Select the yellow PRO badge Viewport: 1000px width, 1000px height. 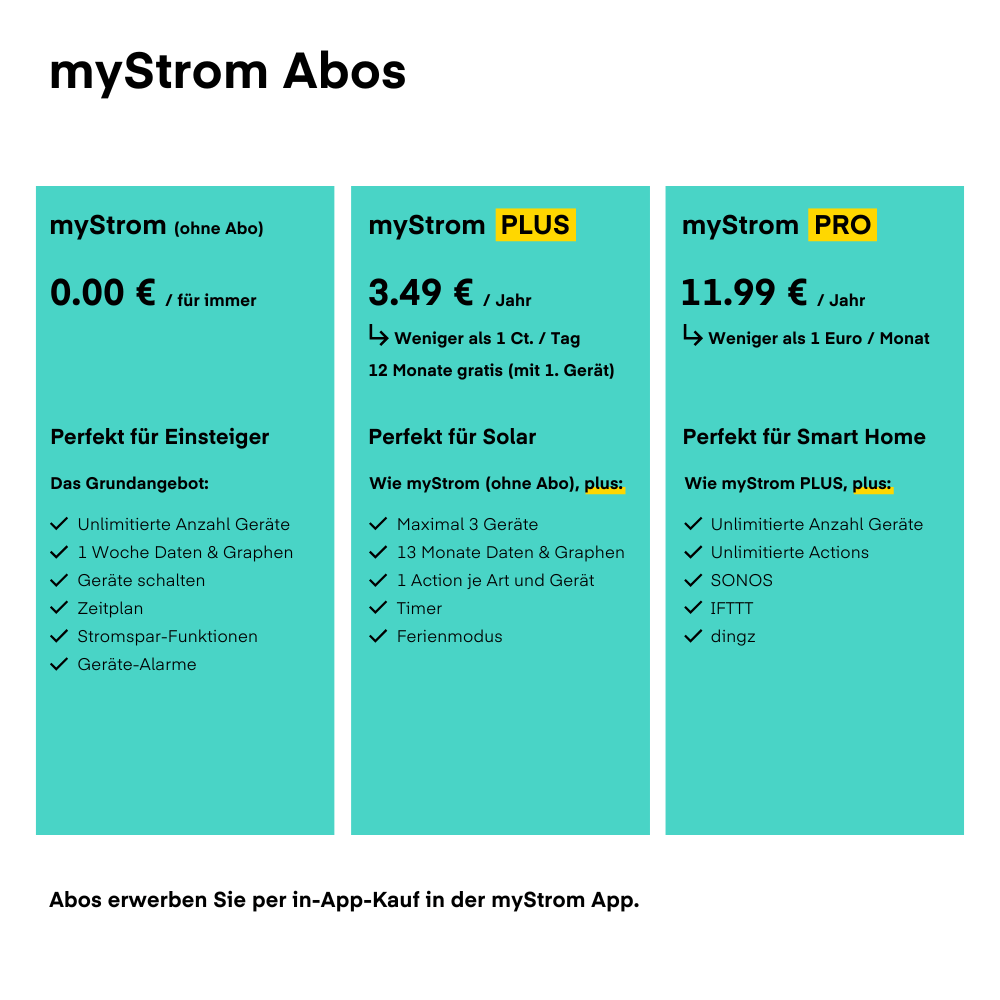coord(842,225)
